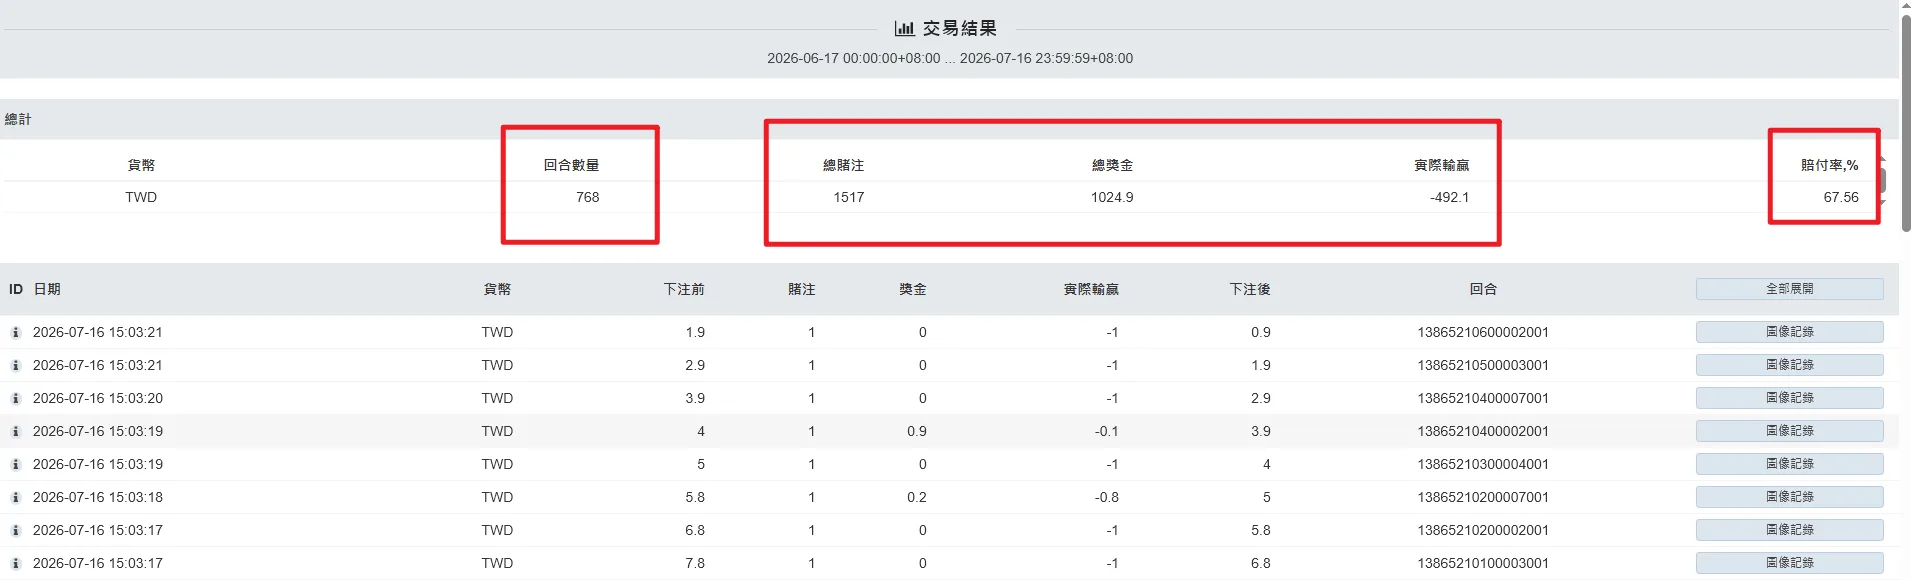
Task: Click info icon for 15:03:18 row
Action: [x=16, y=497]
